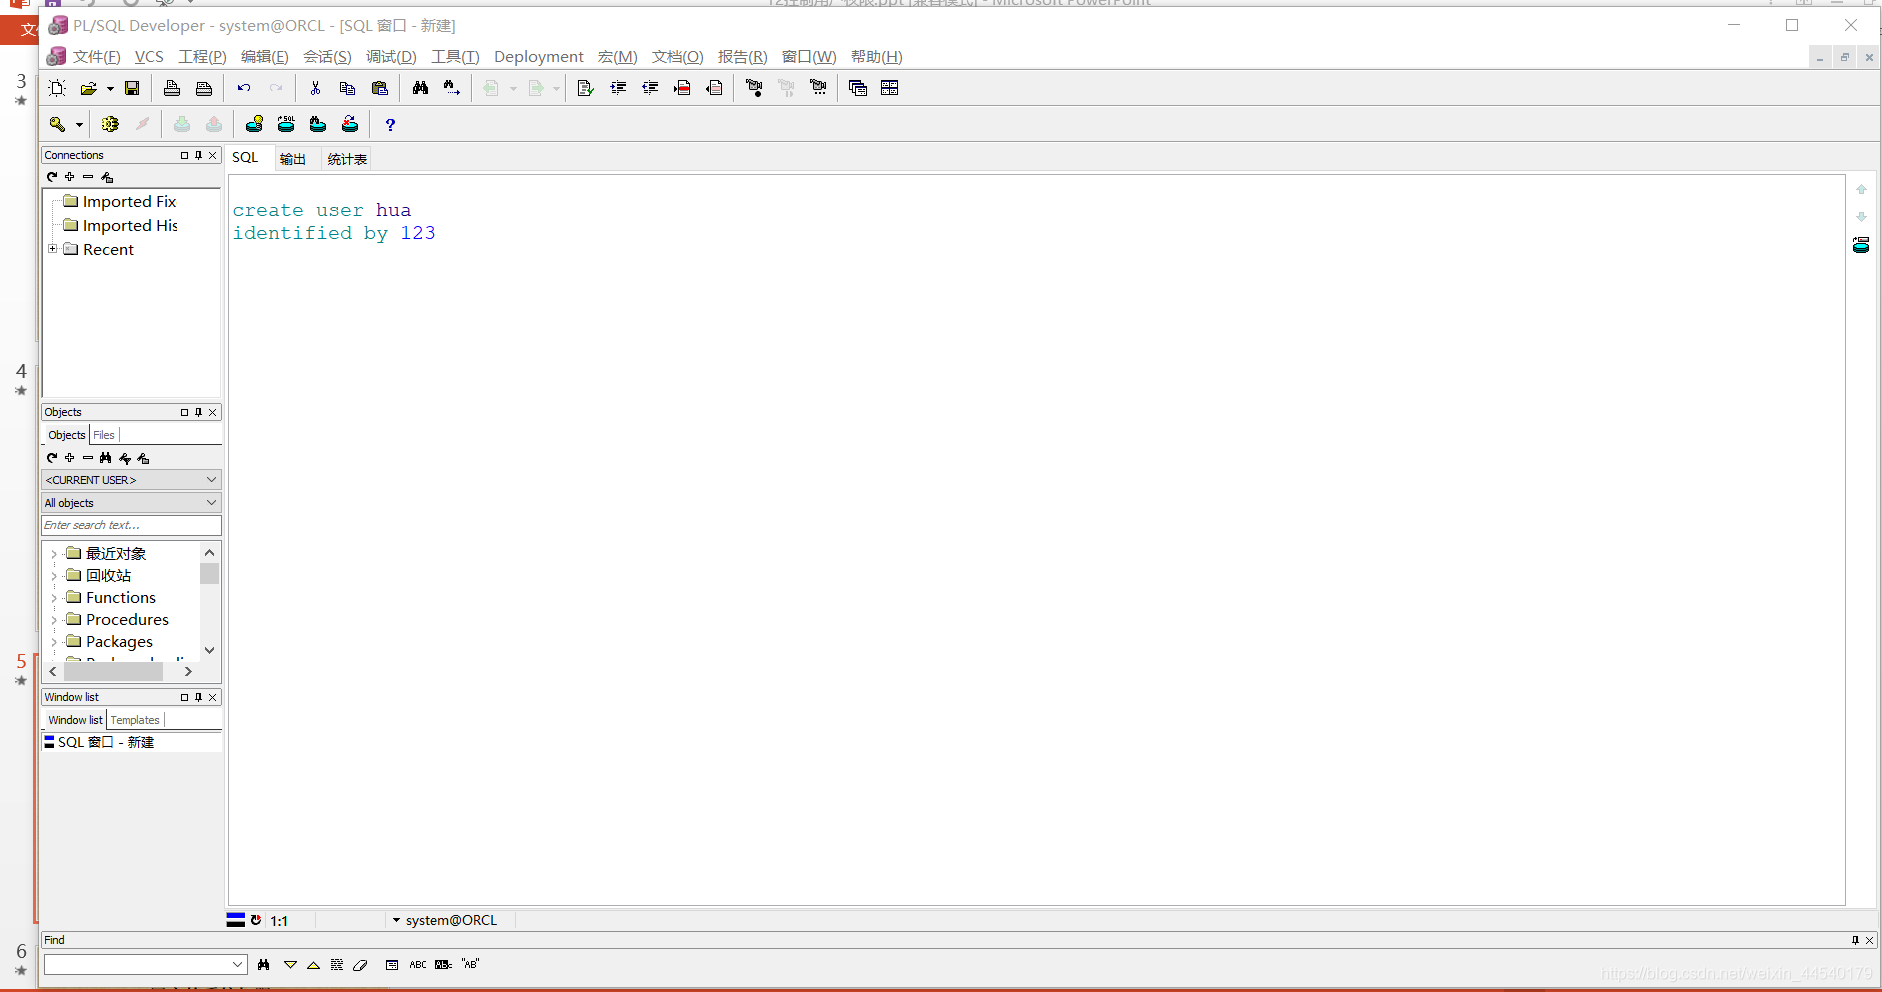Open the 文件(F) menu
The height and width of the screenshot is (992, 1882).
coord(96,57)
